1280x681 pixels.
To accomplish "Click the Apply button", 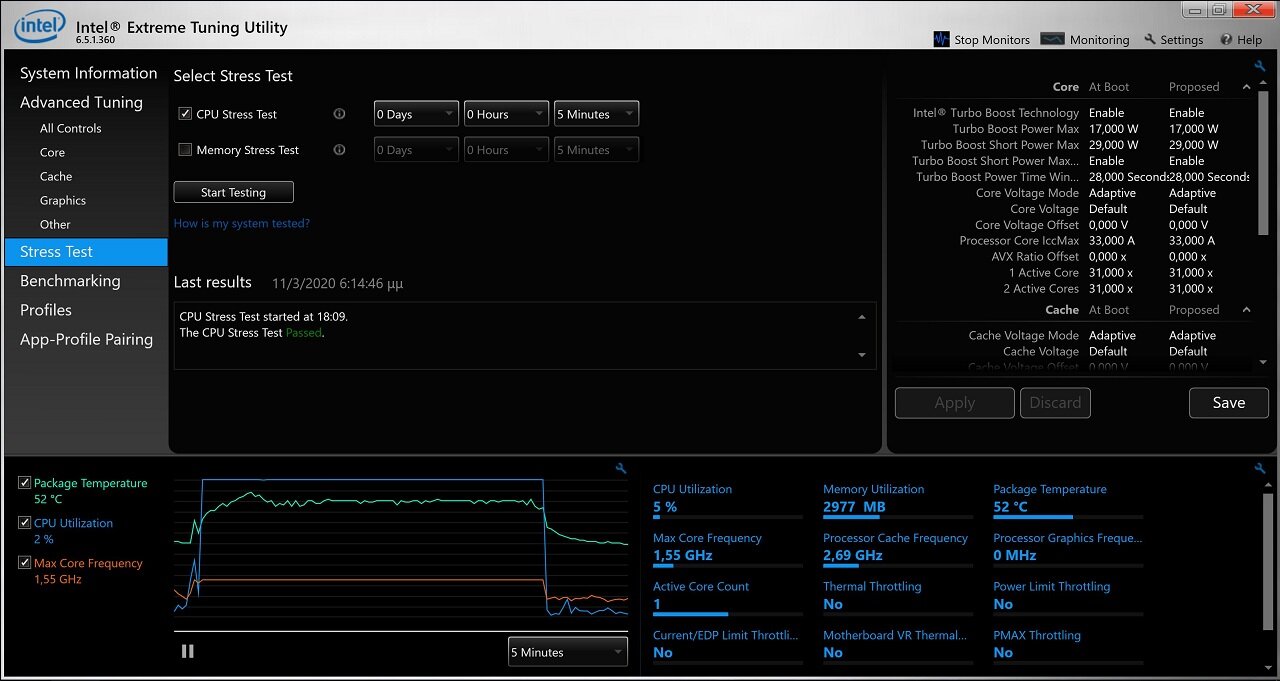I will (x=954, y=403).
